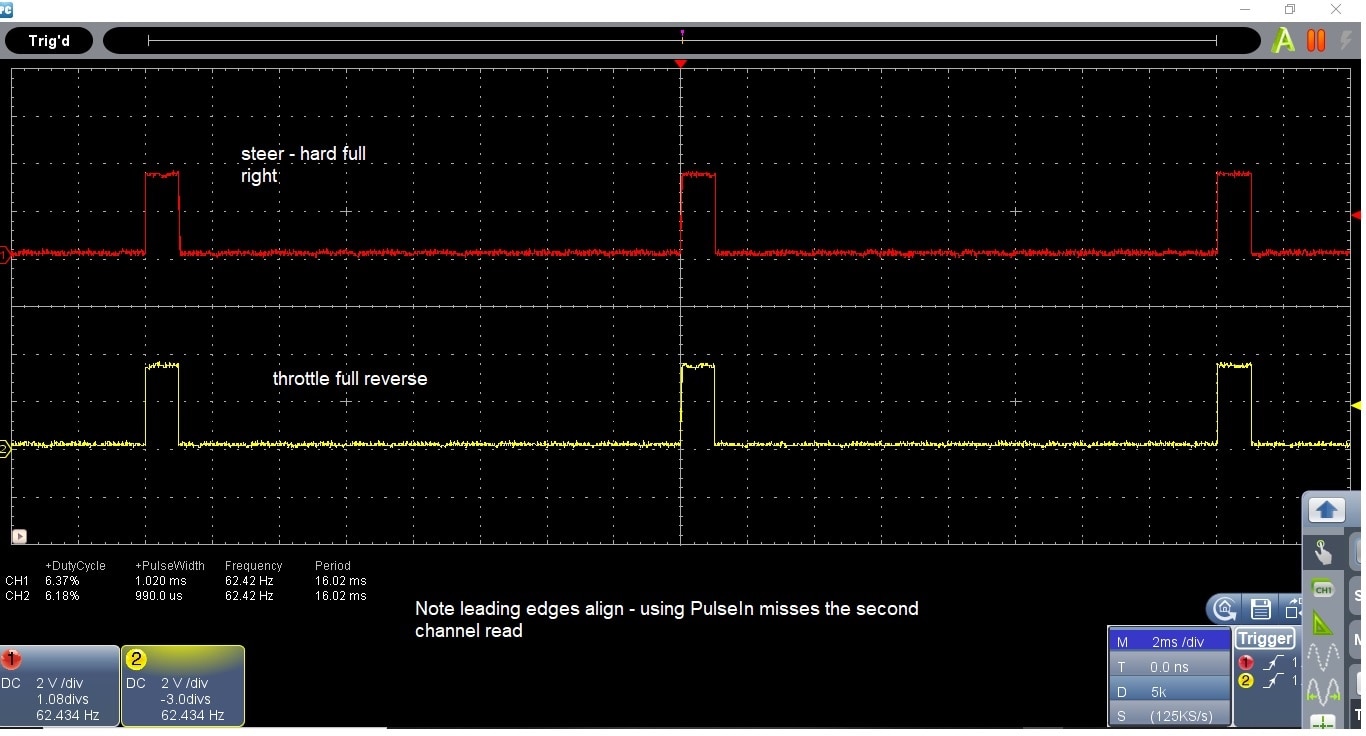1366x736 pixels.
Task: Select the red channel 1 trigger source
Action: 1246,662
